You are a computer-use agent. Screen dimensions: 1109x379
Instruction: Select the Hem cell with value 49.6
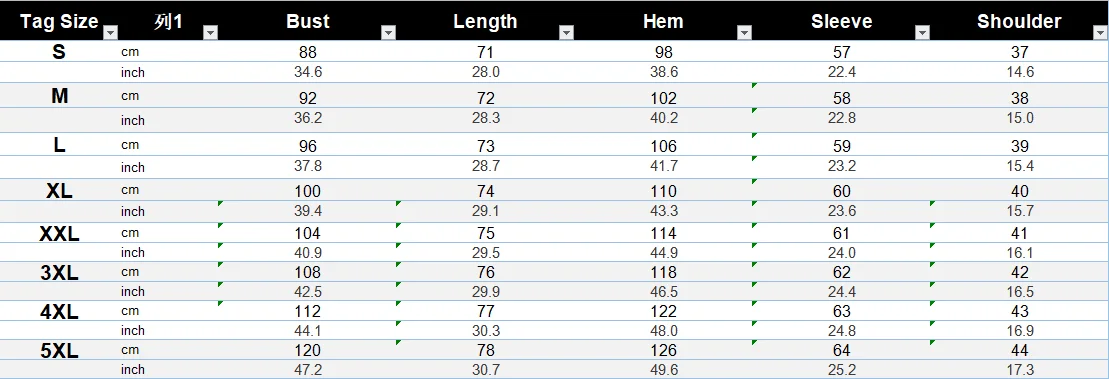coord(663,370)
